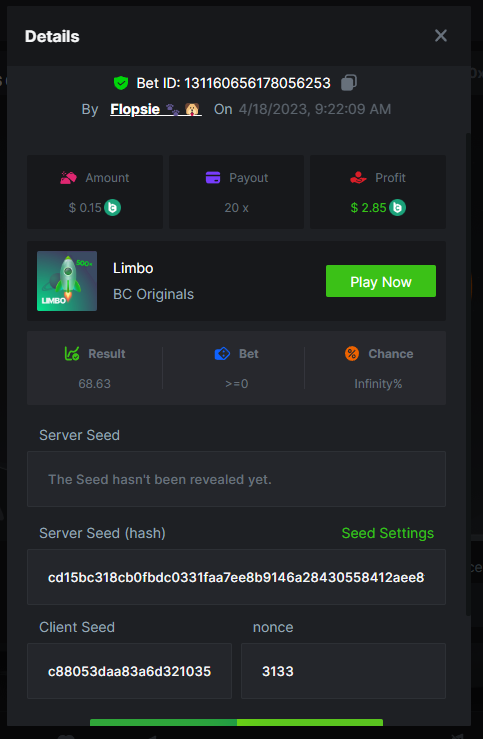The image size is (483, 739).
Task: Click the green Result chart icon
Action: coord(72,353)
